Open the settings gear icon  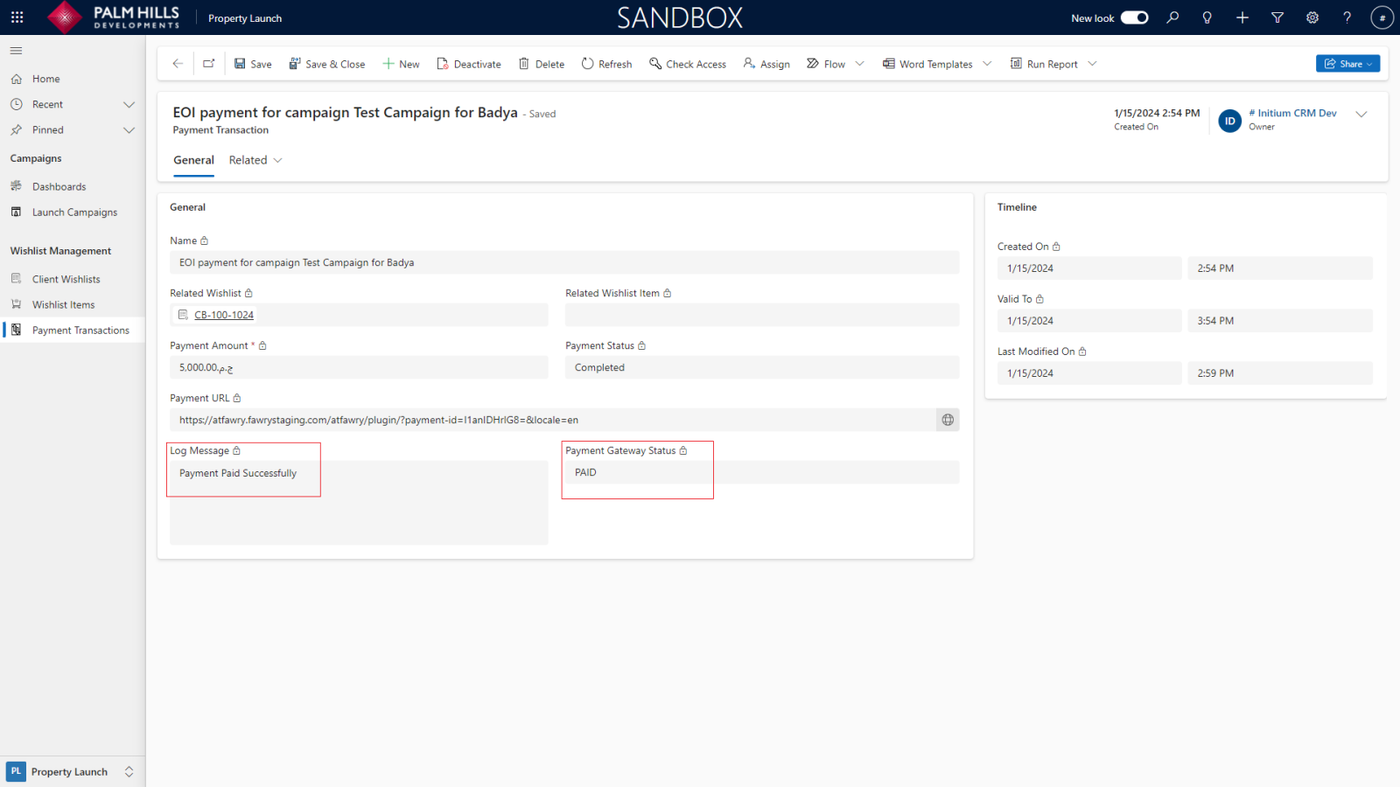[1312, 18]
